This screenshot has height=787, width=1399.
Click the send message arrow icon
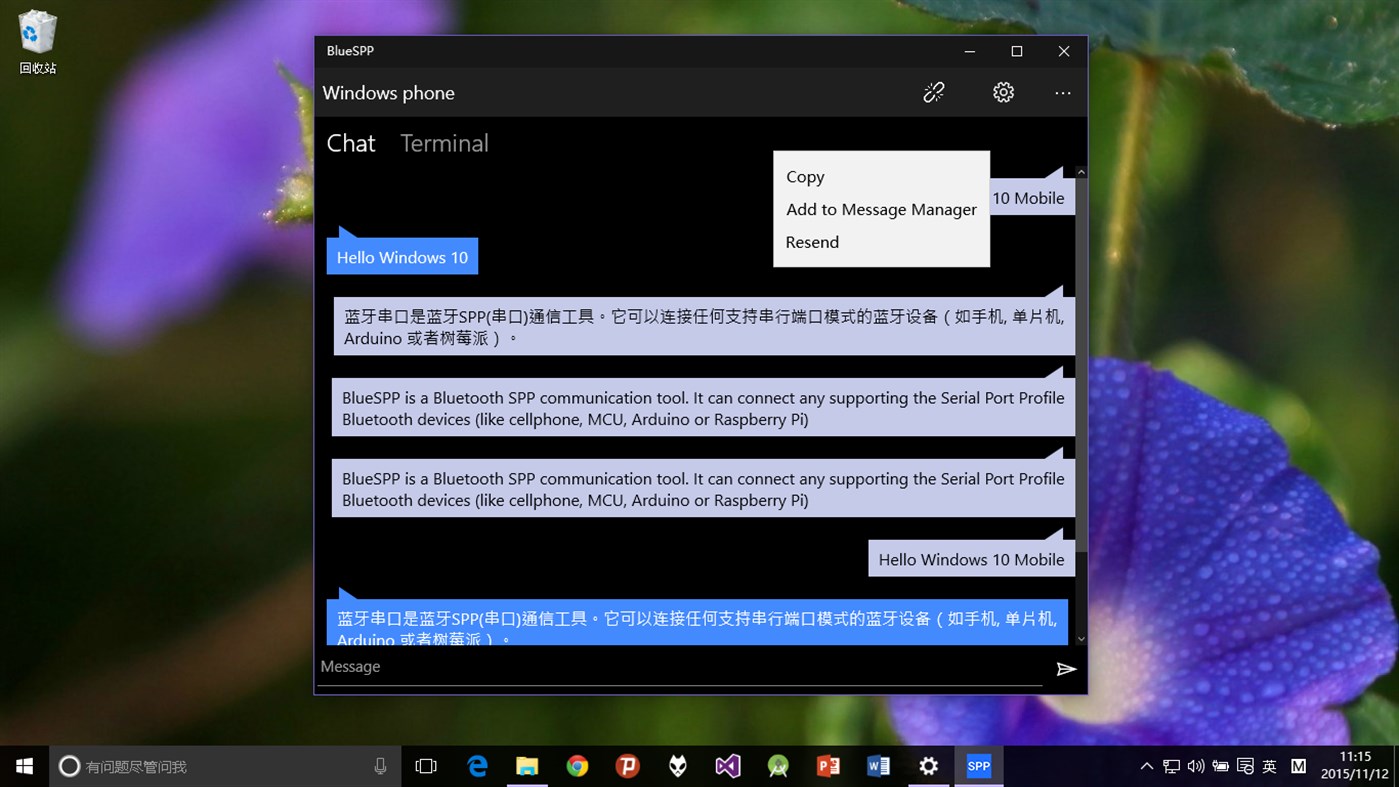click(x=1066, y=668)
